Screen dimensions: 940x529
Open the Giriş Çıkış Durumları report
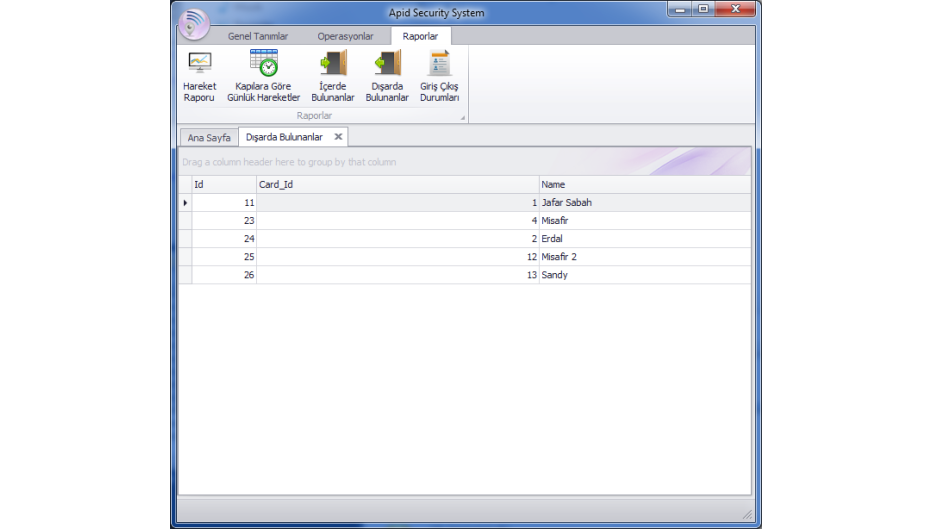[x=439, y=77]
